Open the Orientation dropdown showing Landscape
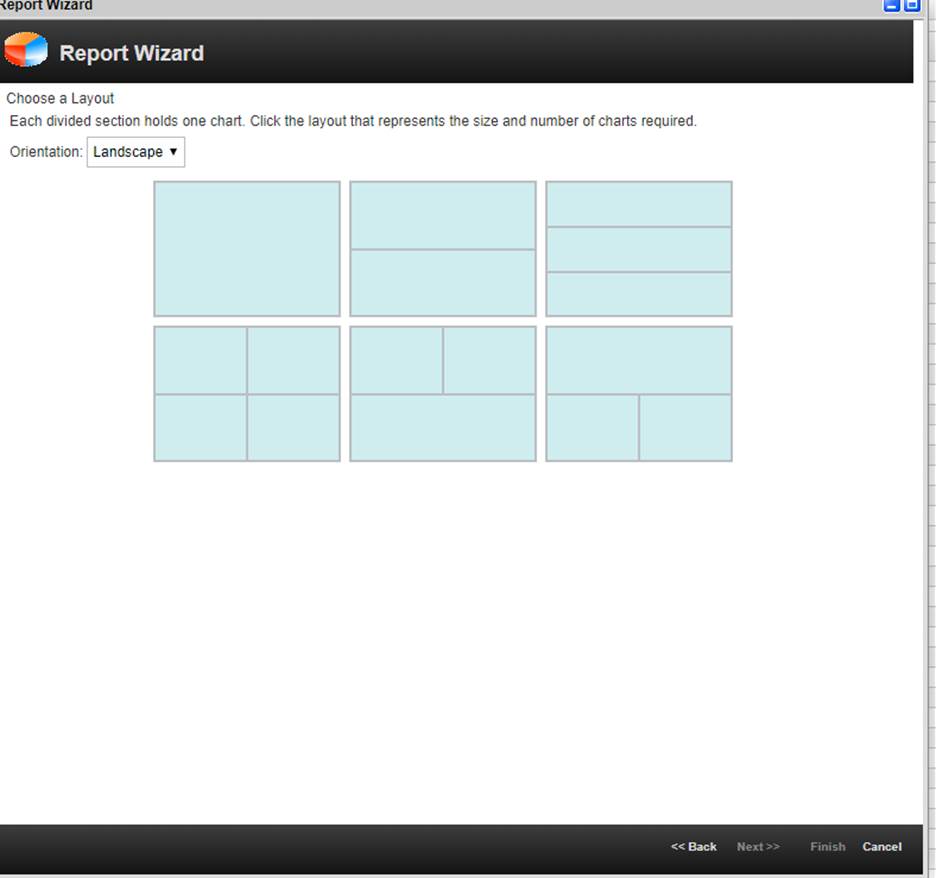 coord(136,152)
